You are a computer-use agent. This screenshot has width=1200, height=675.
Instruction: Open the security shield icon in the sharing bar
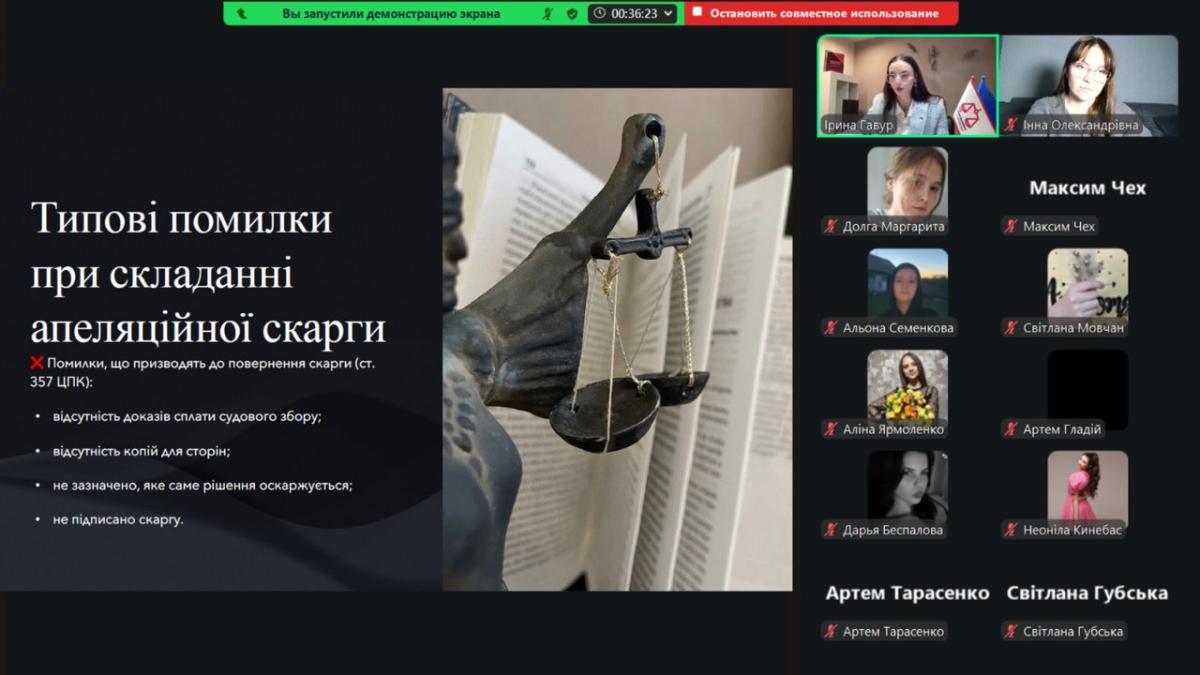coord(572,14)
